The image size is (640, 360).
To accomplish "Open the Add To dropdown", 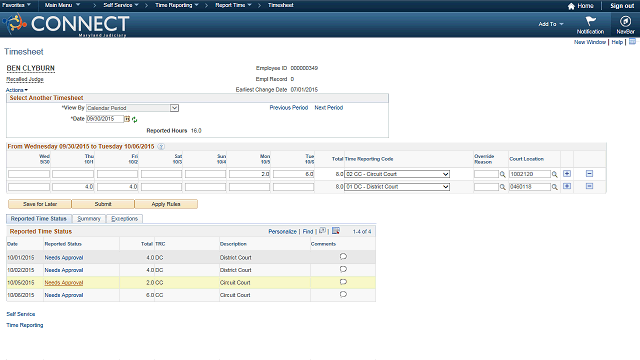I will (x=551, y=24).
